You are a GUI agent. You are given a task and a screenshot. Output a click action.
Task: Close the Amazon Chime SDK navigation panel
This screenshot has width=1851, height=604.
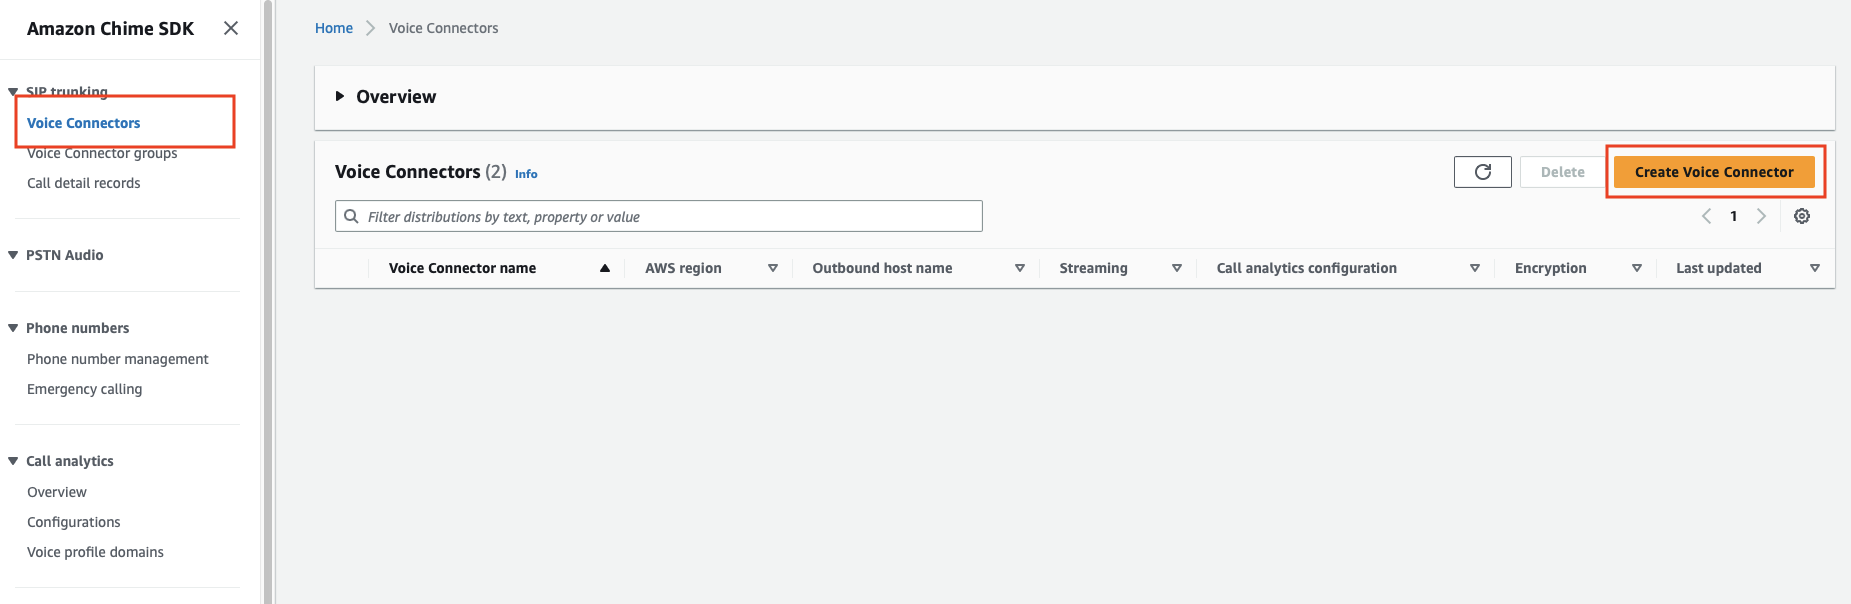[231, 28]
